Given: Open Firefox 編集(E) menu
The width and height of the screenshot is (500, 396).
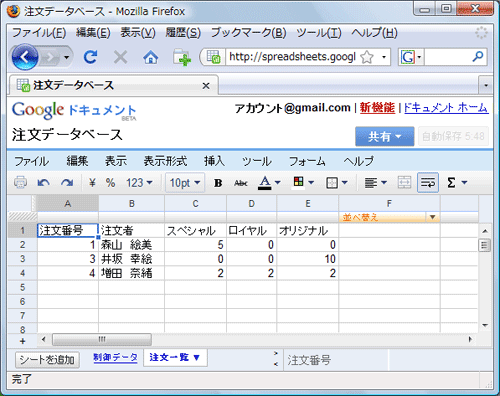Looking at the screenshot, I should pos(93,33).
